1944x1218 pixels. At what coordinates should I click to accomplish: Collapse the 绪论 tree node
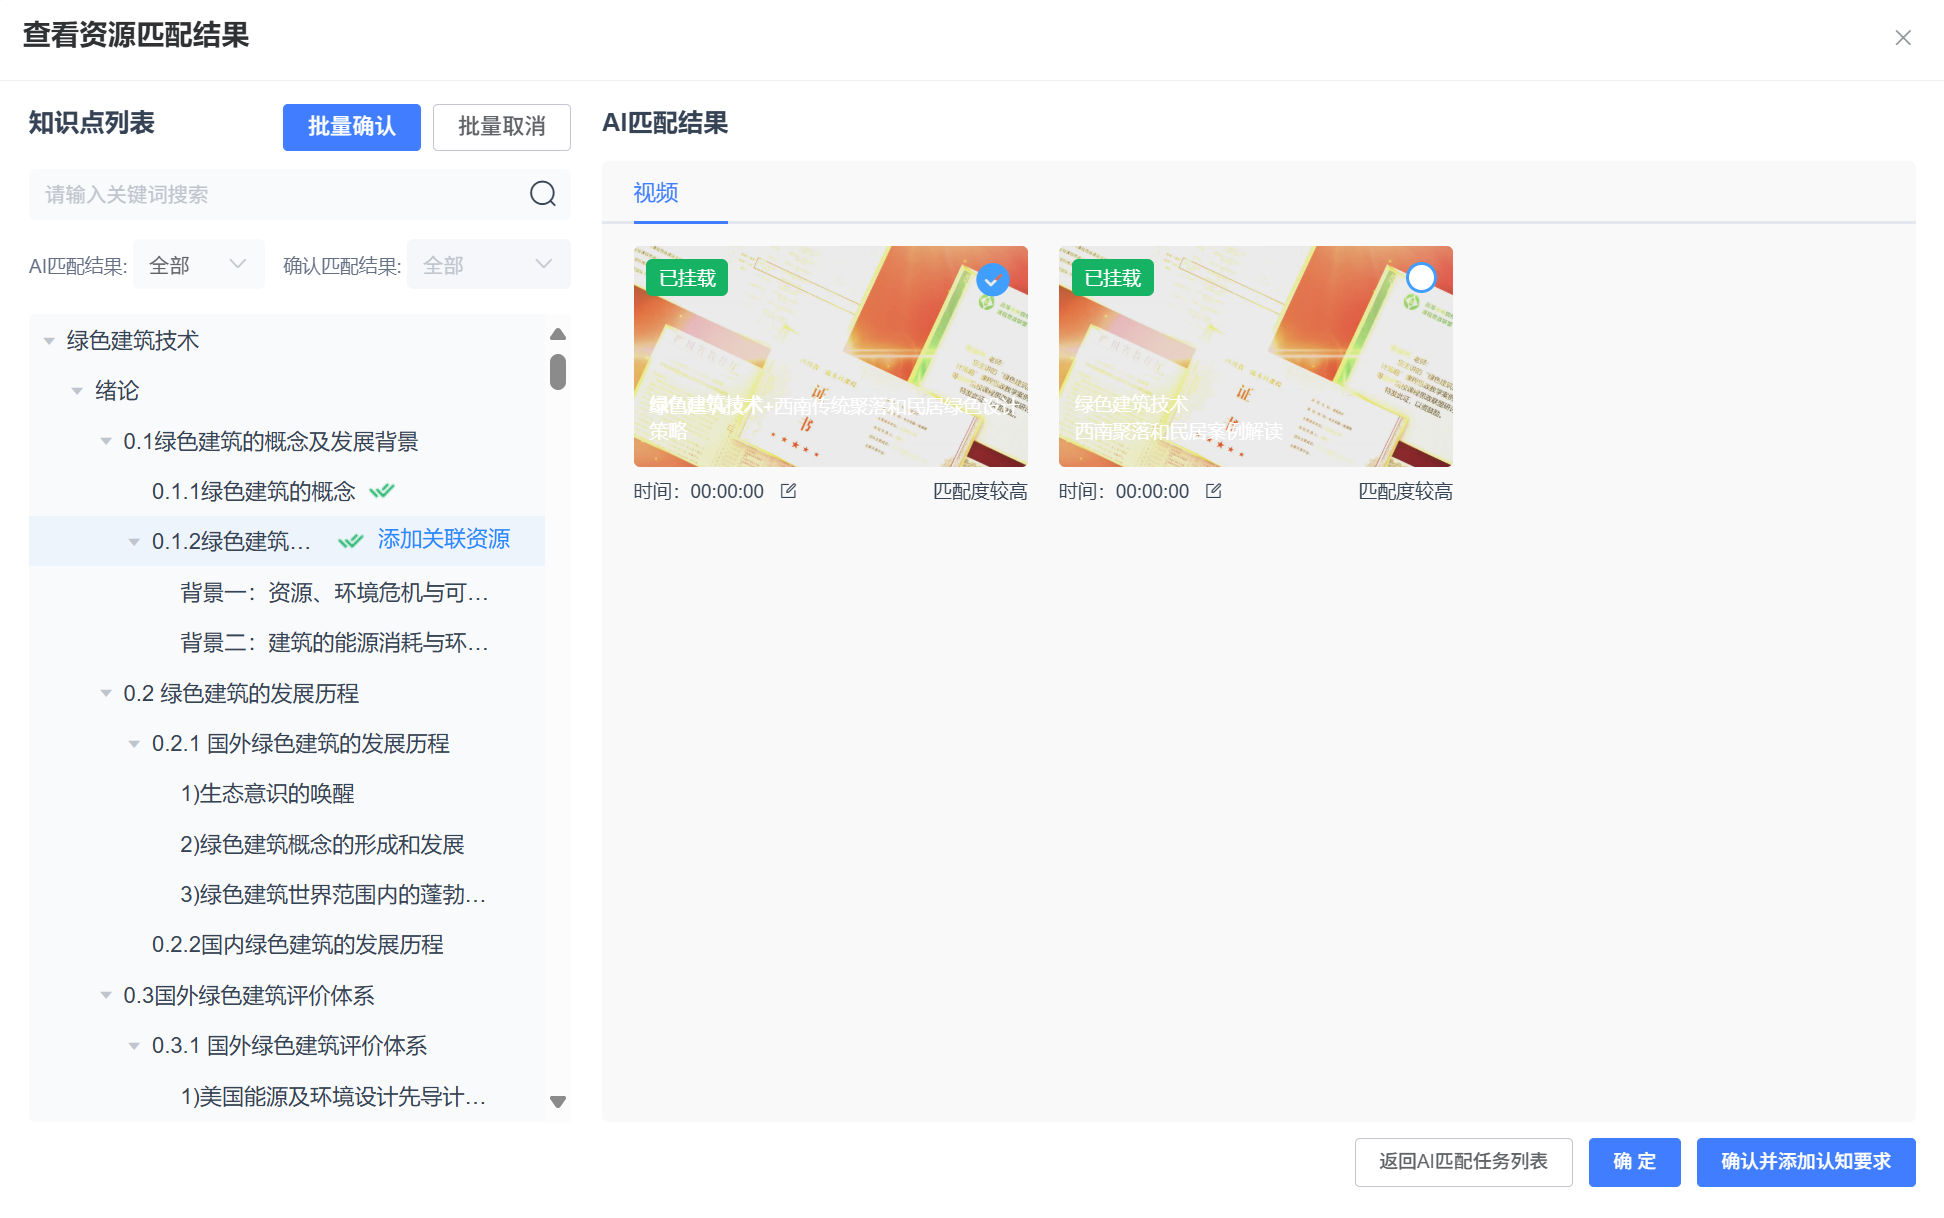[77, 391]
